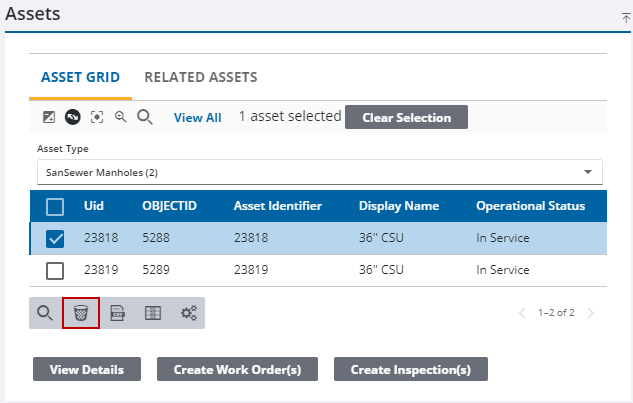Click the first square icon in top toolbar
The image size is (633, 403).
(49, 117)
